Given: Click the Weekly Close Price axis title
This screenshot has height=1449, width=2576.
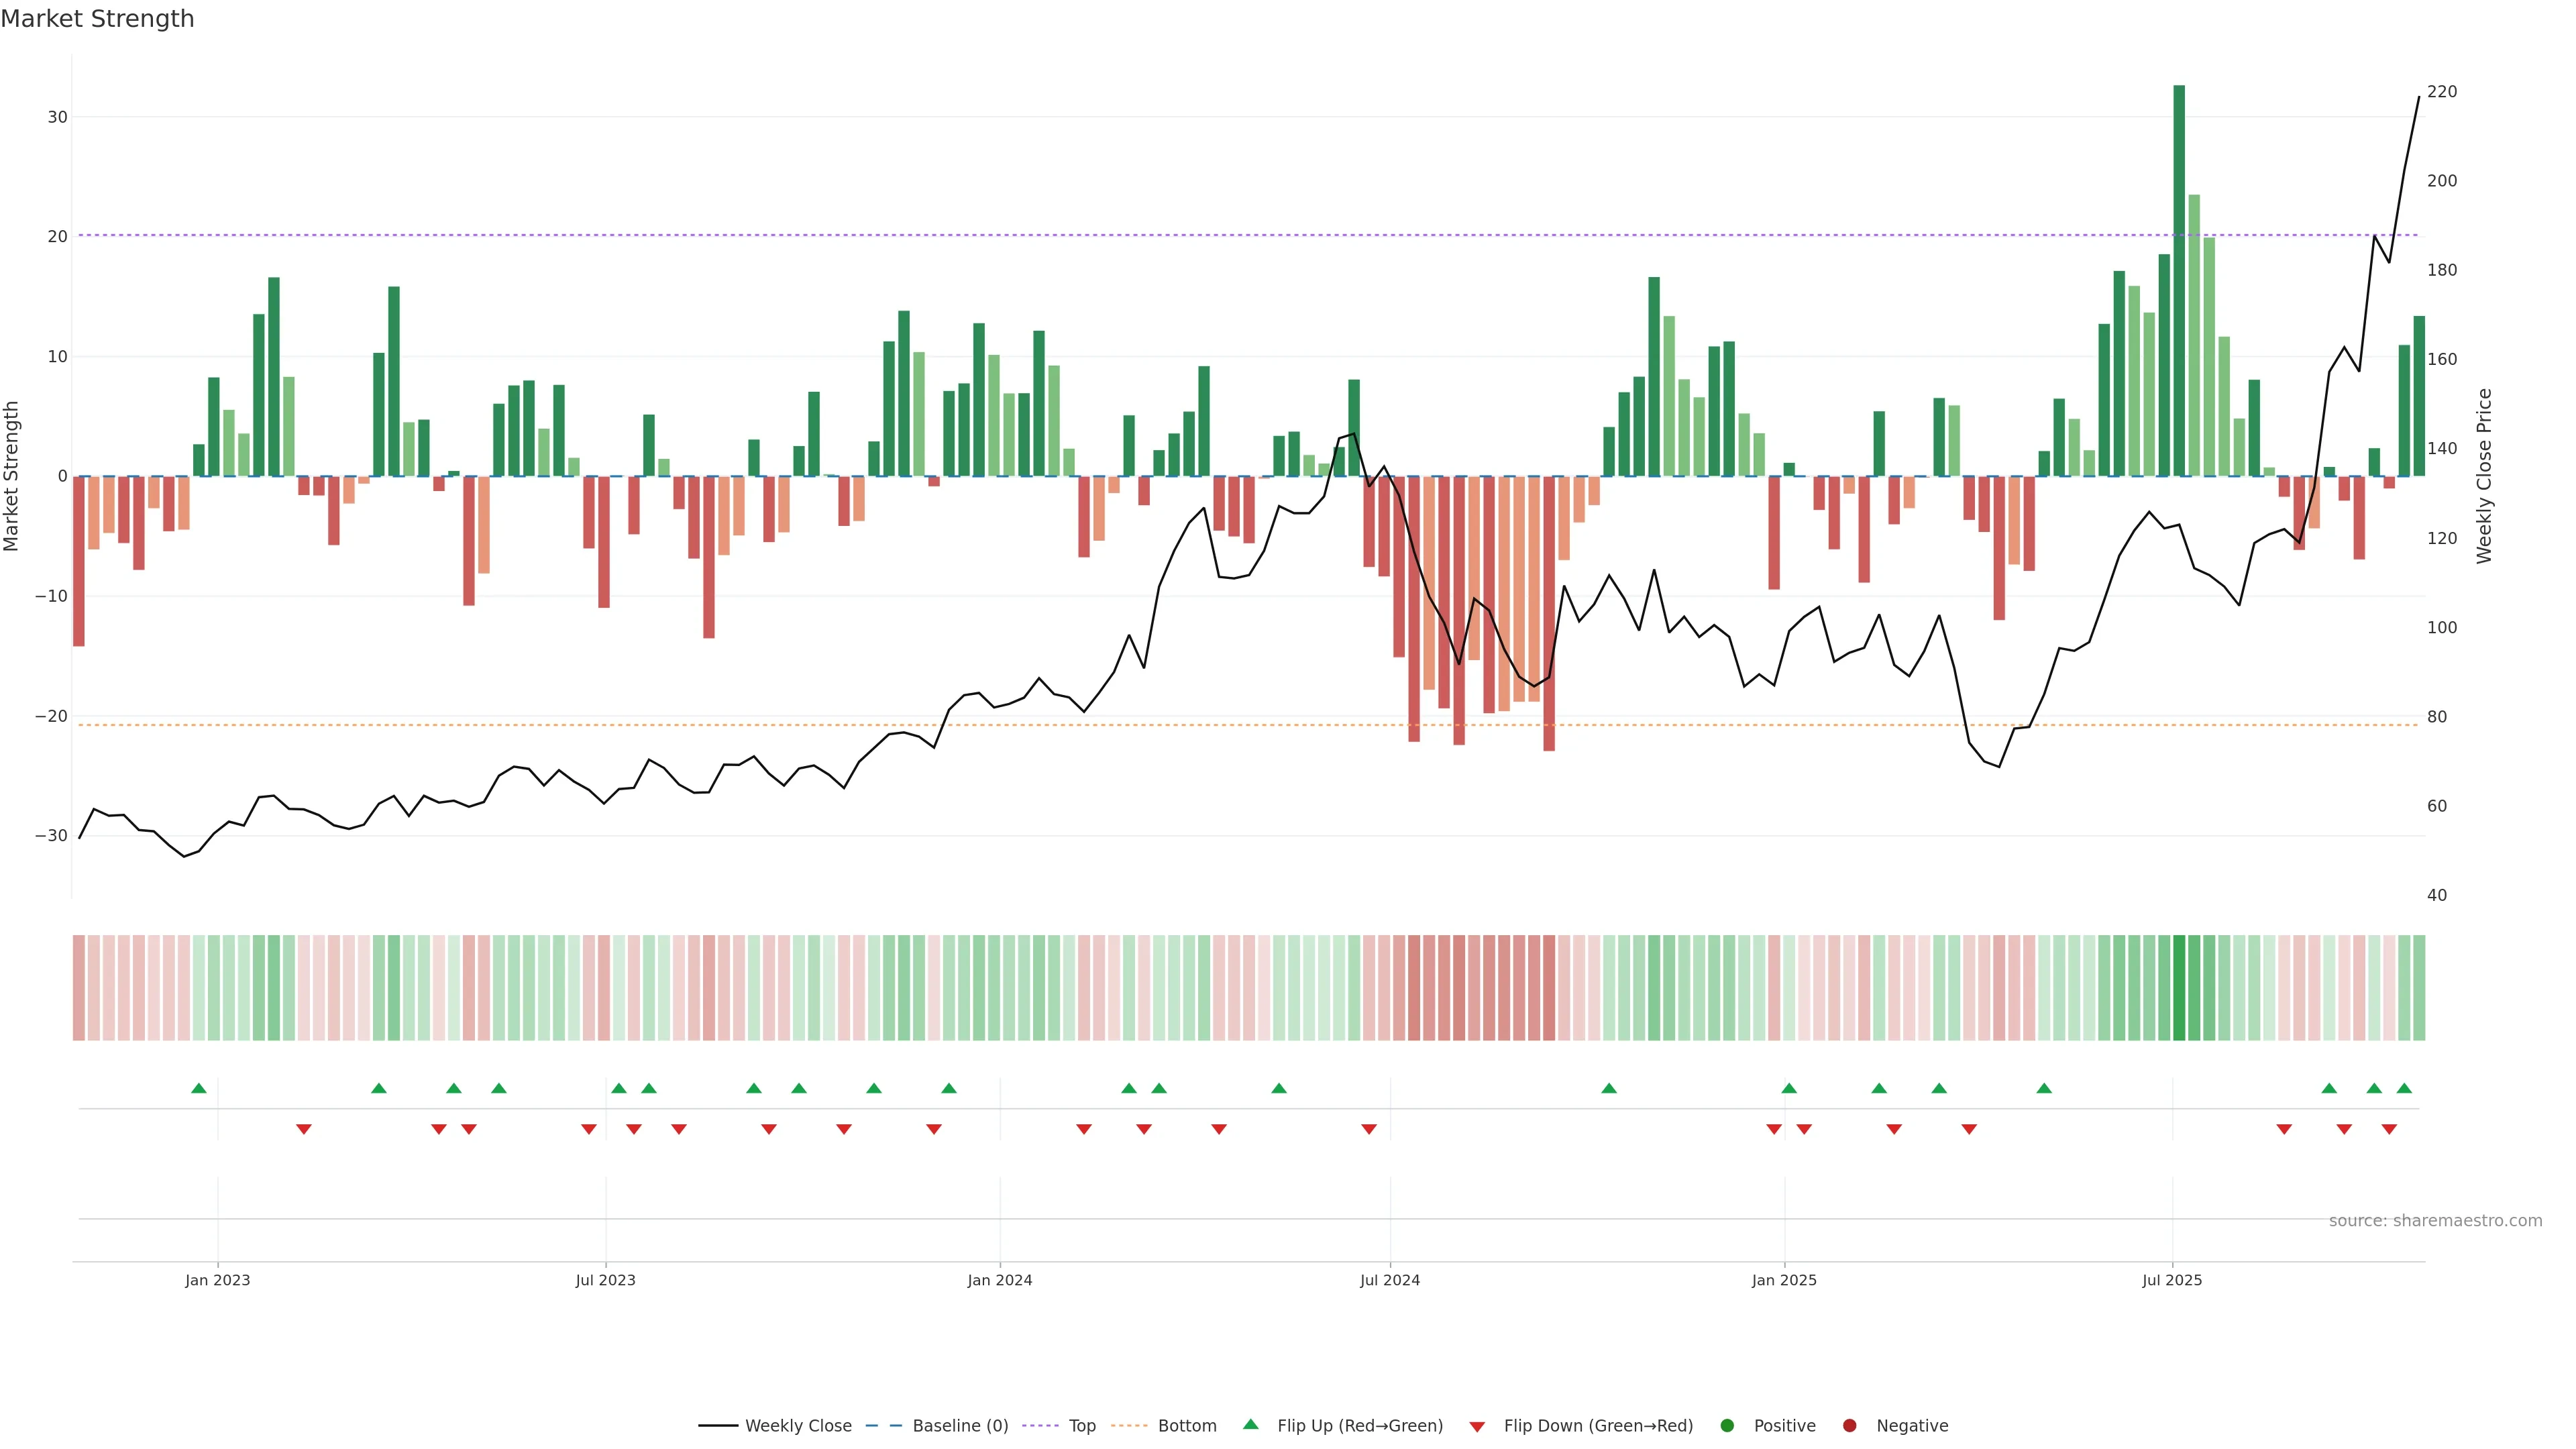Looking at the screenshot, I should click(2485, 476).
